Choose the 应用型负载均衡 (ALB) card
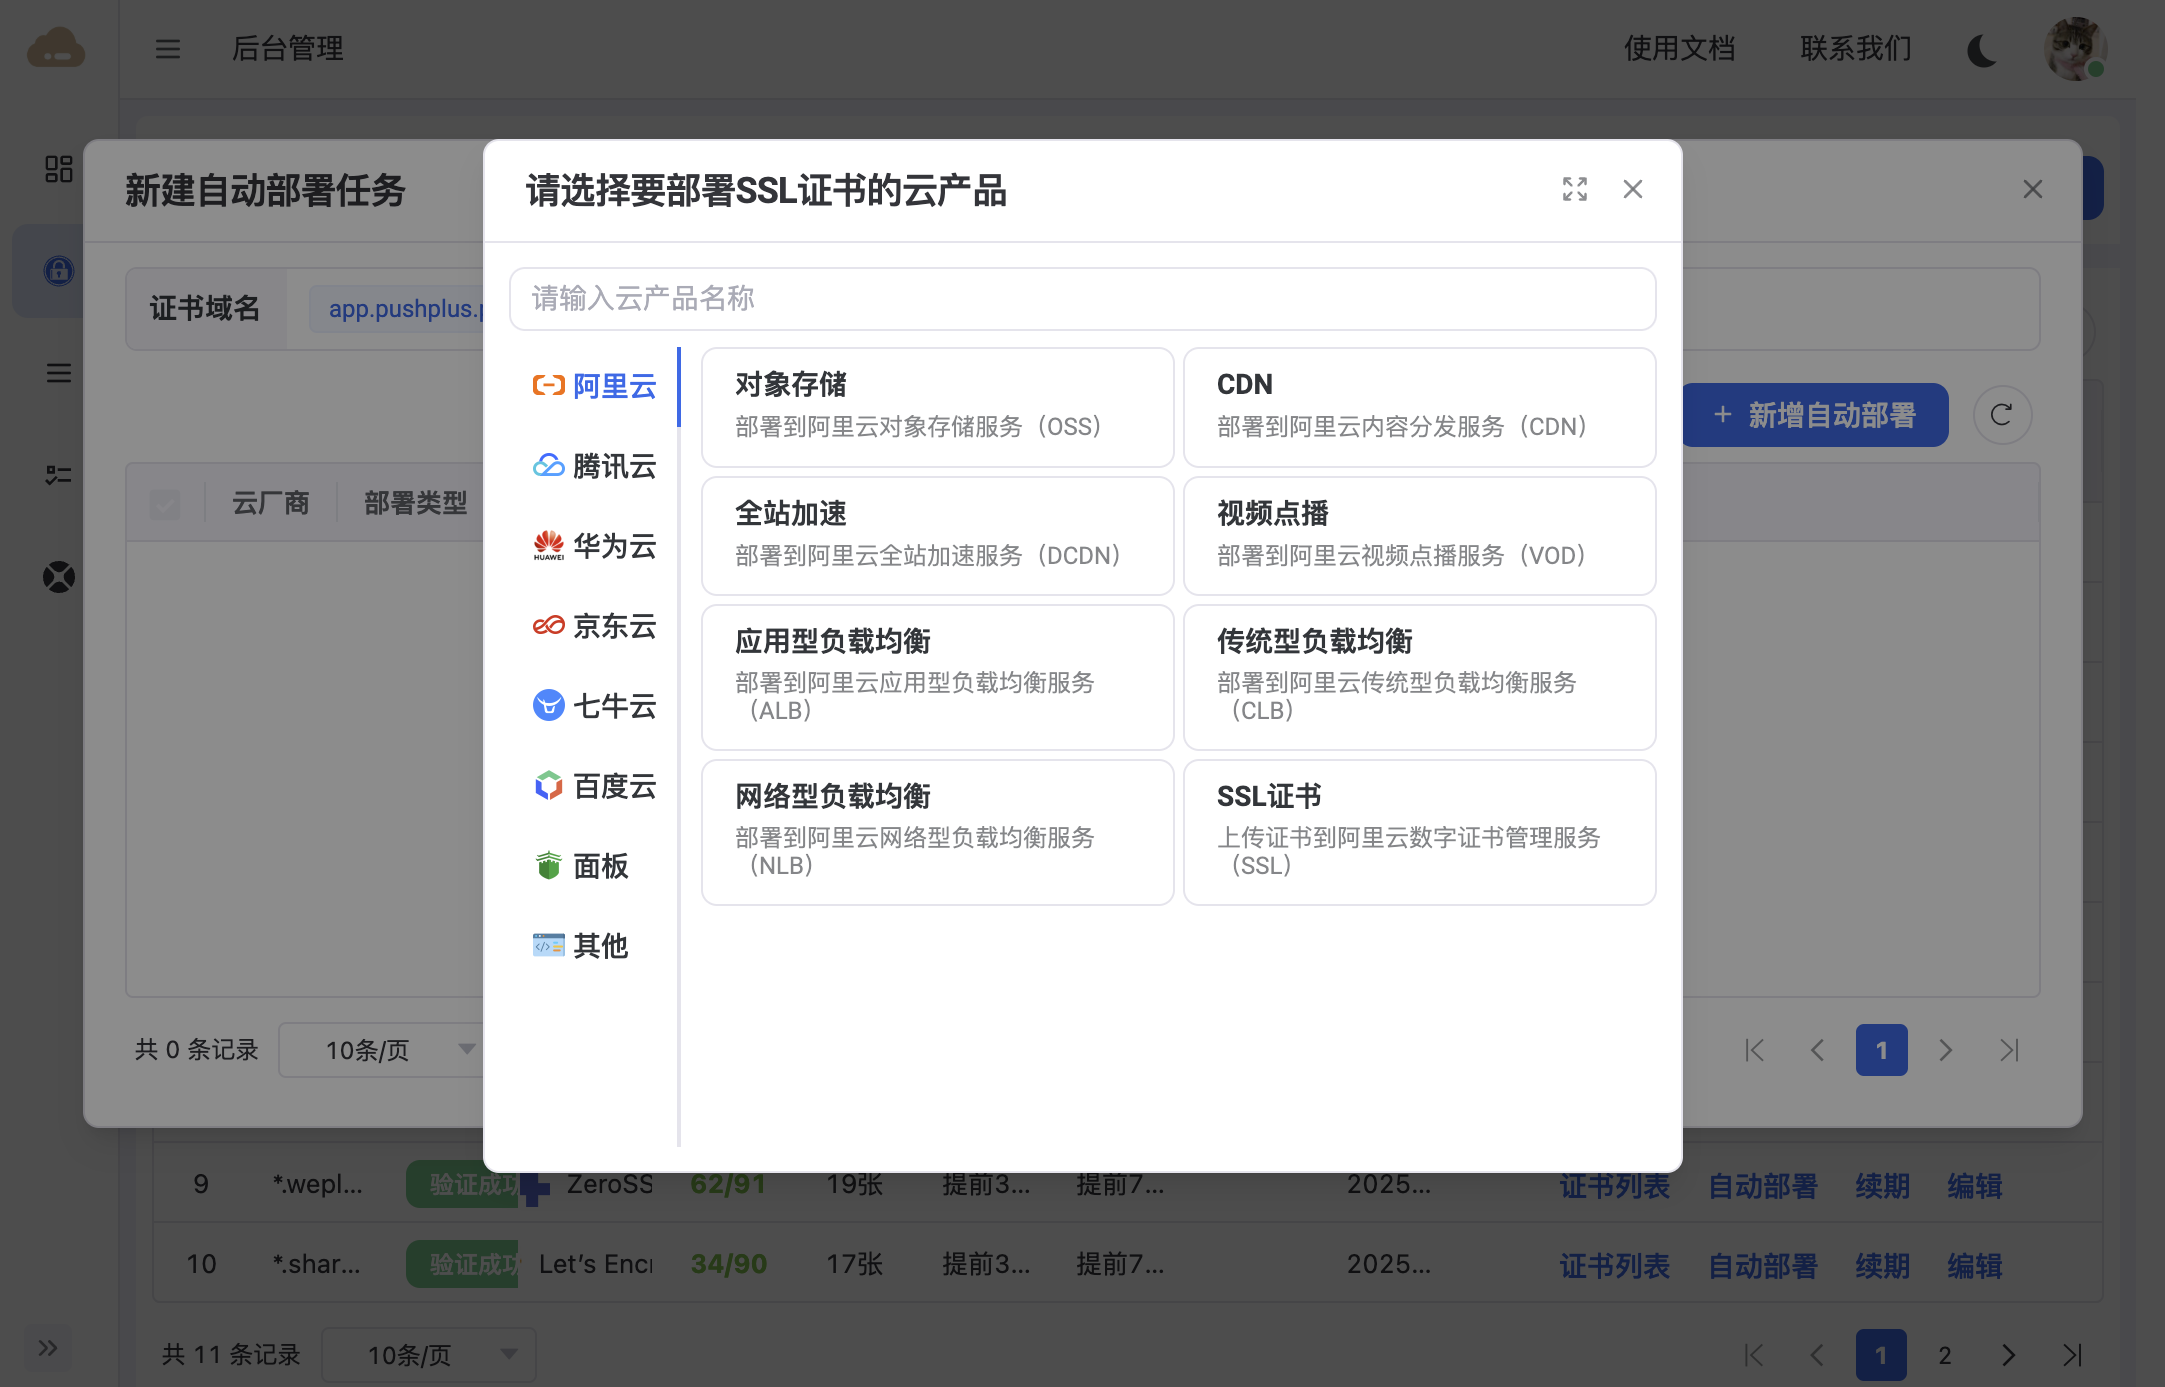Image resolution: width=2165 pixels, height=1387 pixels. [x=937, y=677]
